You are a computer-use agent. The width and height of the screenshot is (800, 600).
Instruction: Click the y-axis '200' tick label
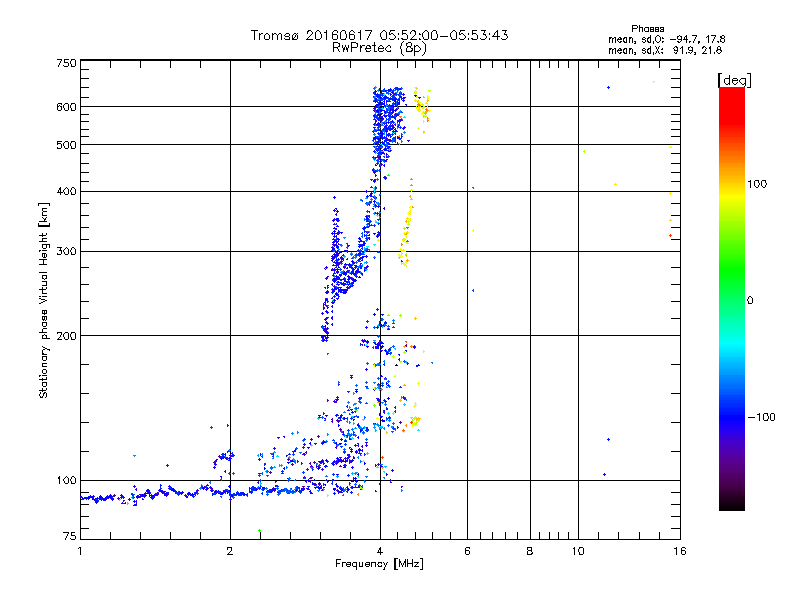pos(66,336)
